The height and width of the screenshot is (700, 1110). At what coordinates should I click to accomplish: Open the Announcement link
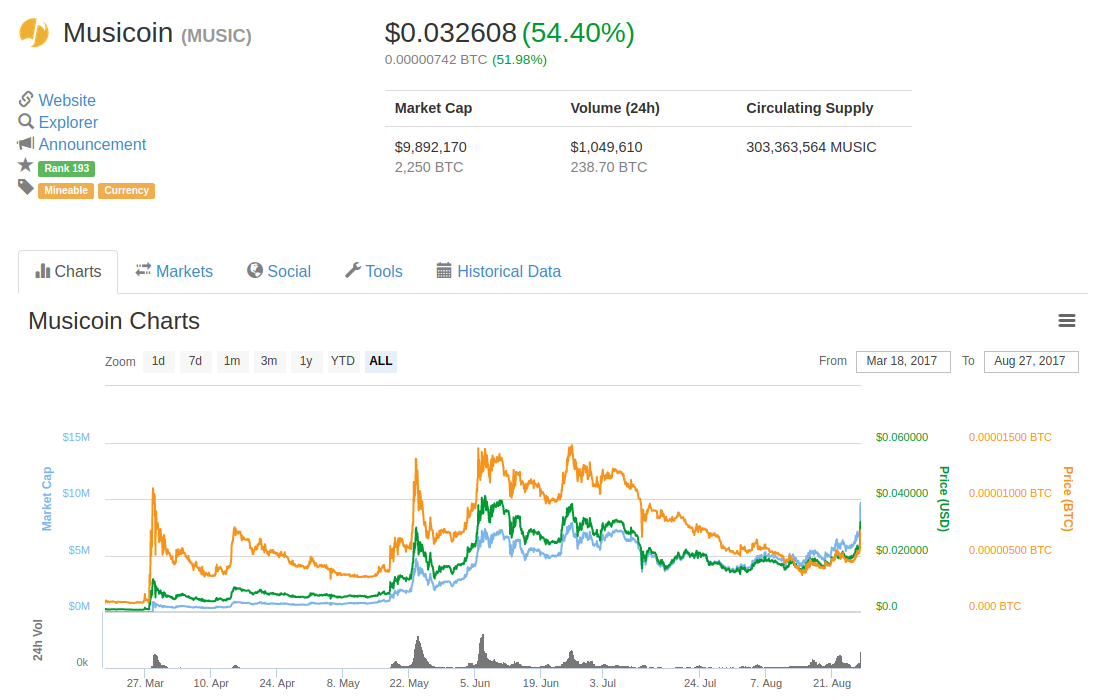click(92, 144)
